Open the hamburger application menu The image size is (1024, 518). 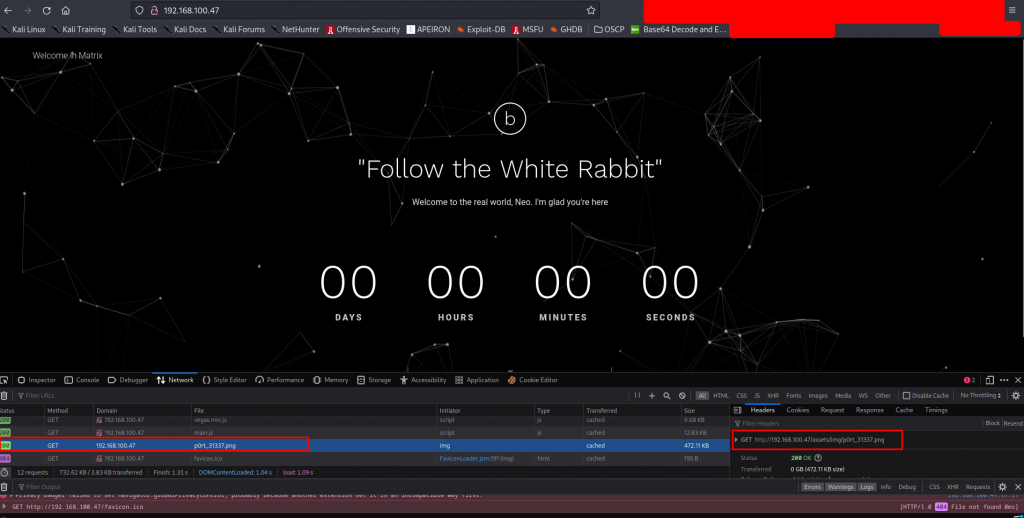click(x=1012, y=10)
